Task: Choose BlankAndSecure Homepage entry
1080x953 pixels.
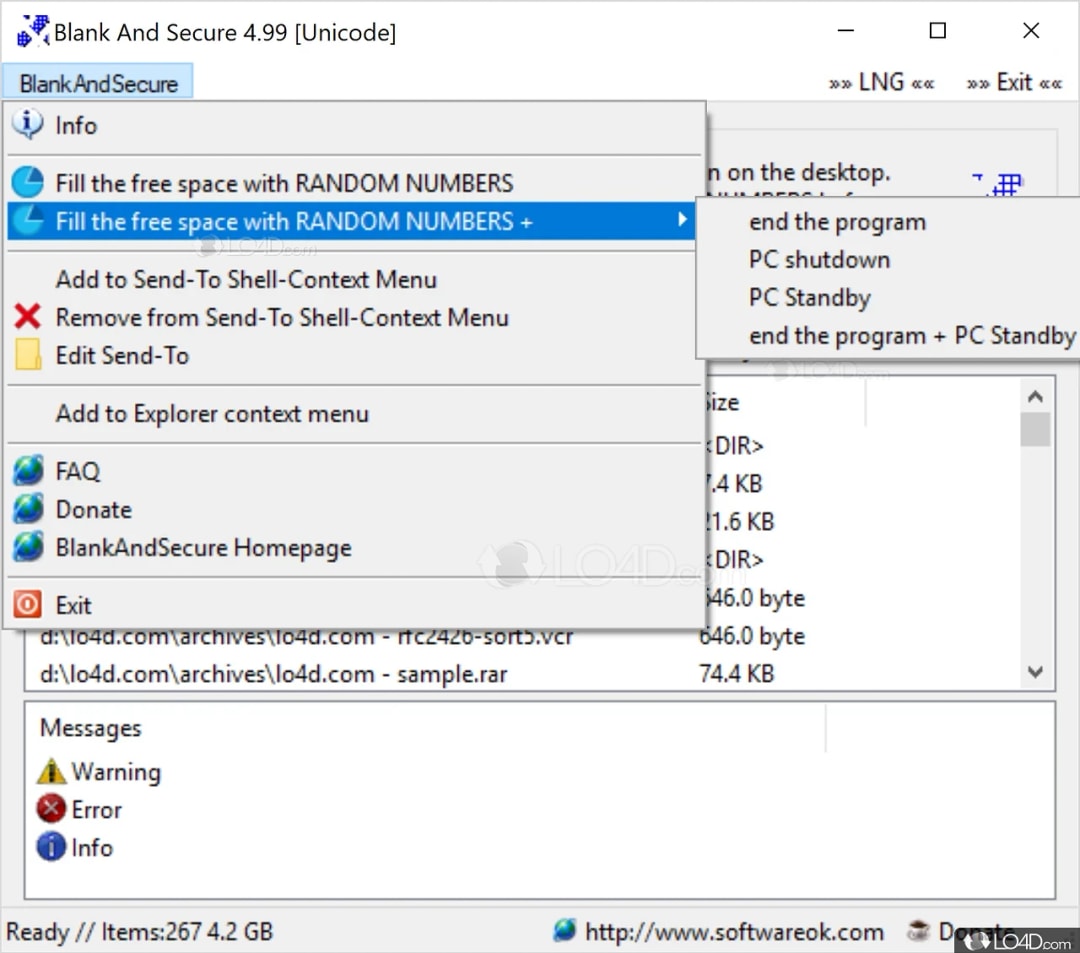Action: [355, 547]
